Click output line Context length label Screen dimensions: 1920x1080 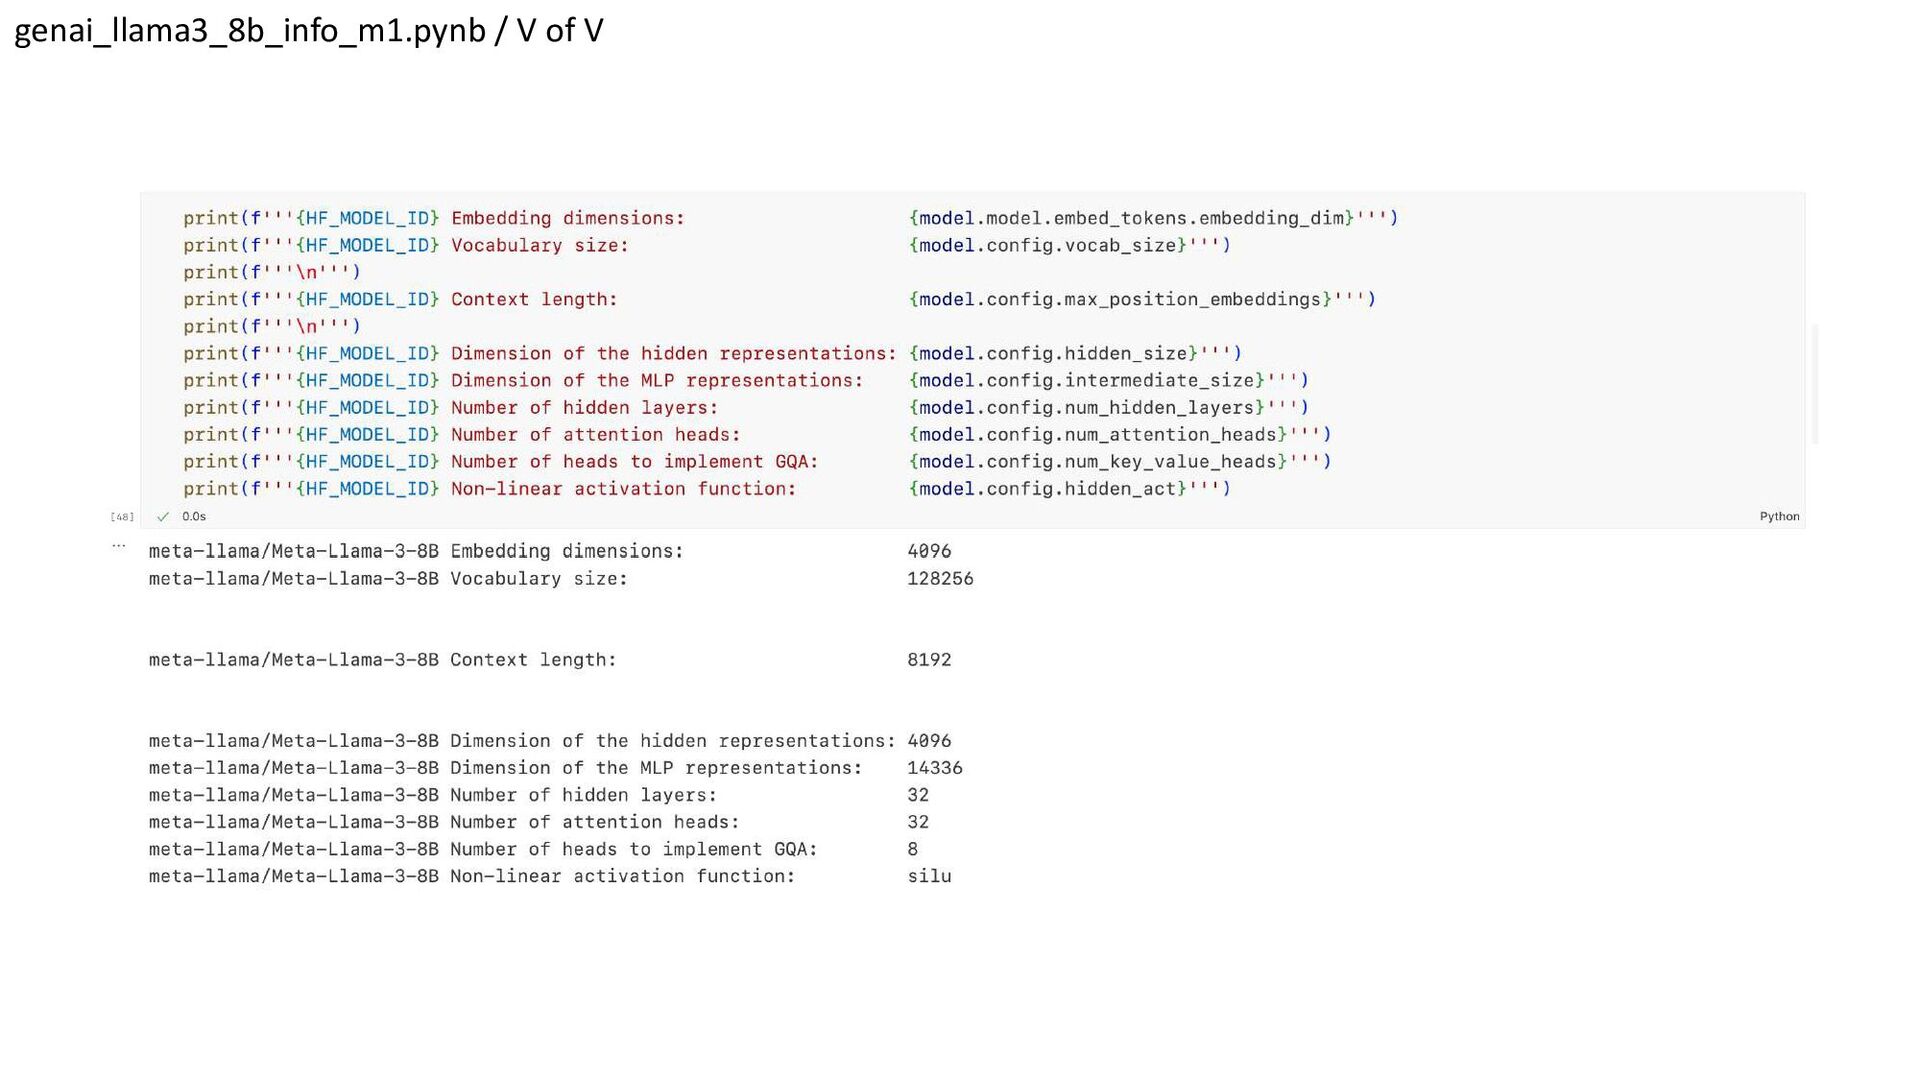(x=533, y=660)
